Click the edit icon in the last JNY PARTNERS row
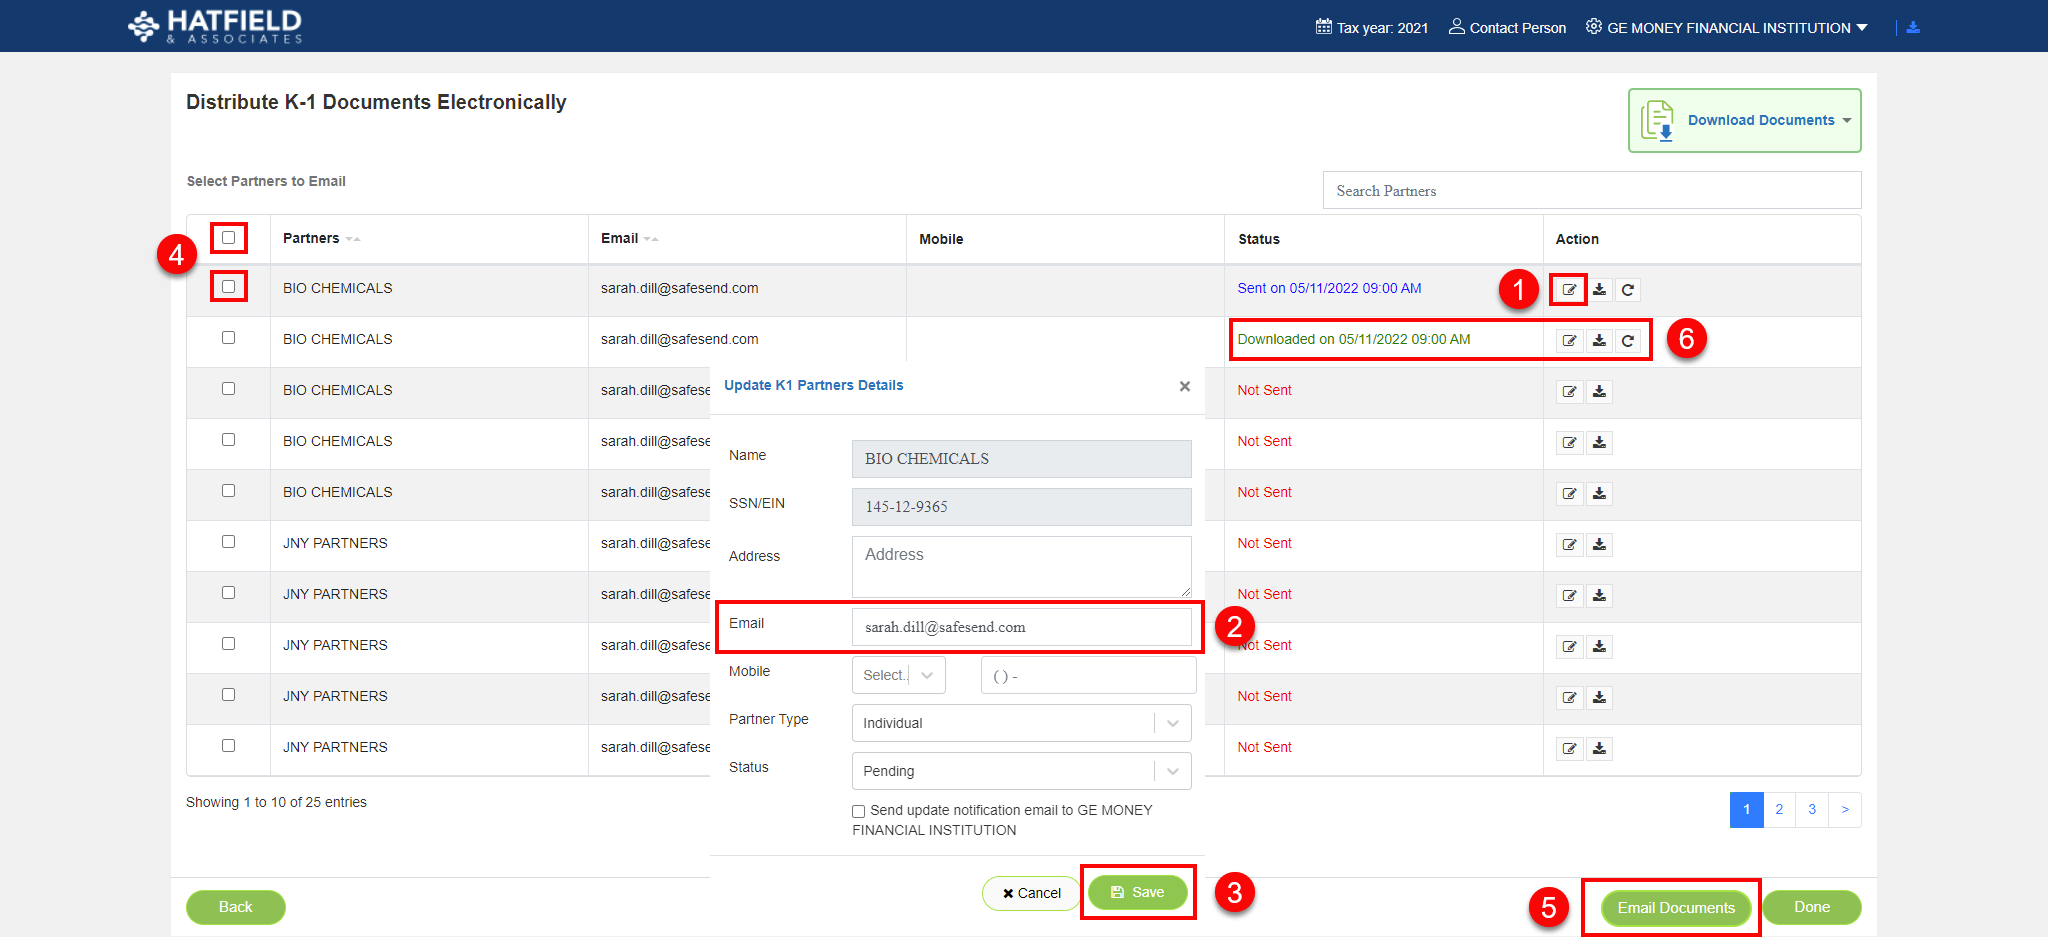 (1569, 749)
